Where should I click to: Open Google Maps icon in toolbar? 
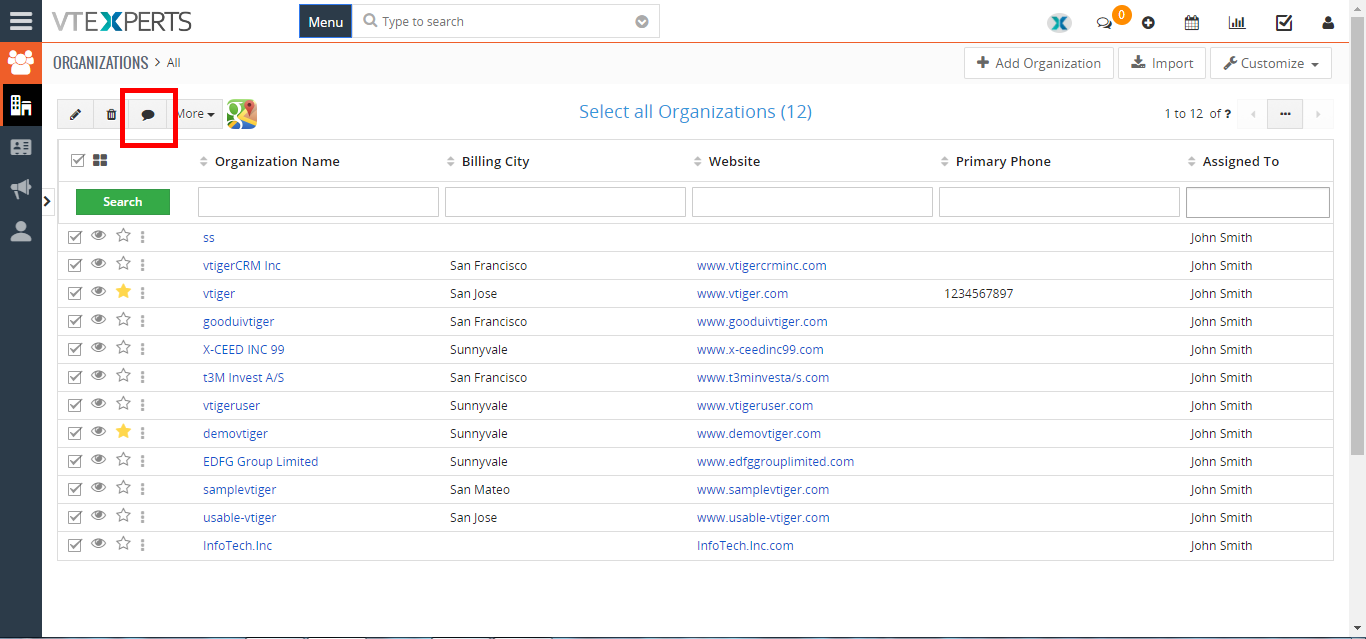tap(241, 114)
